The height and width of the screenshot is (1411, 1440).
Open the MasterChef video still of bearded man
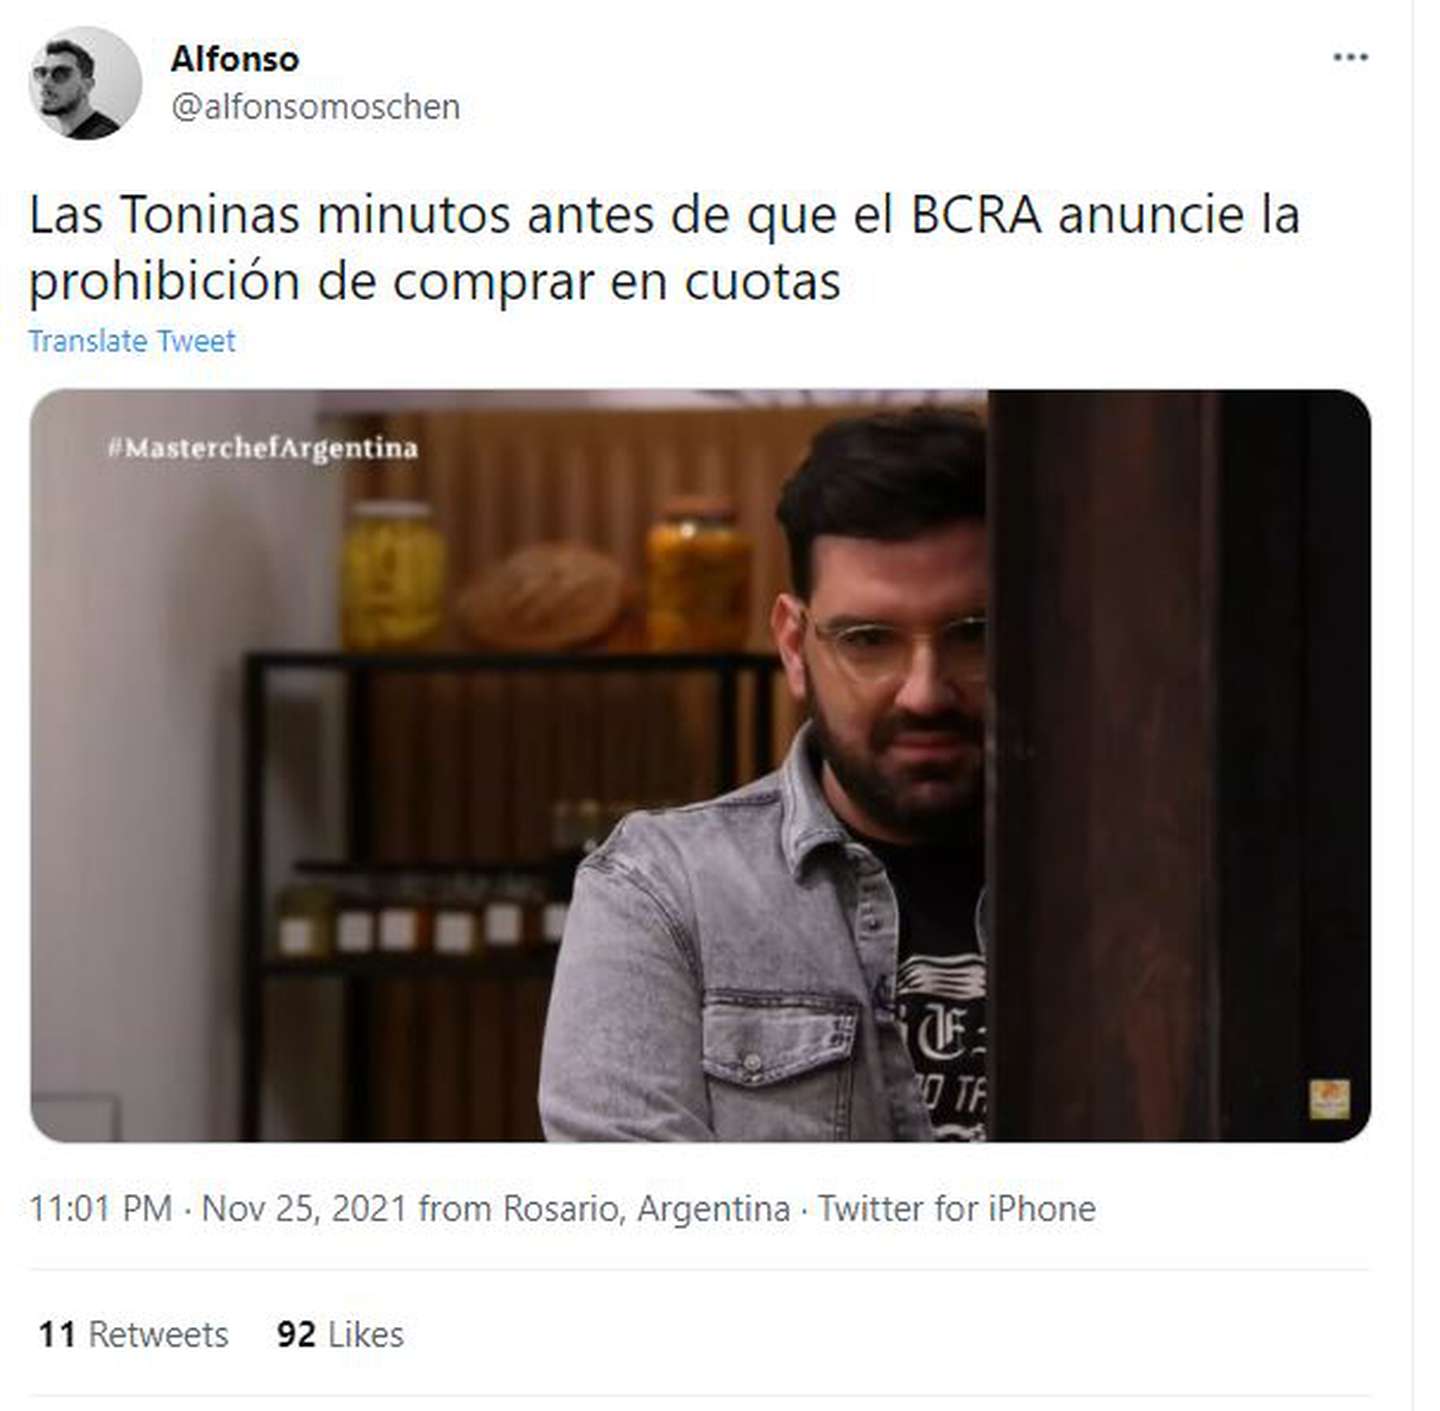[700, 765]
